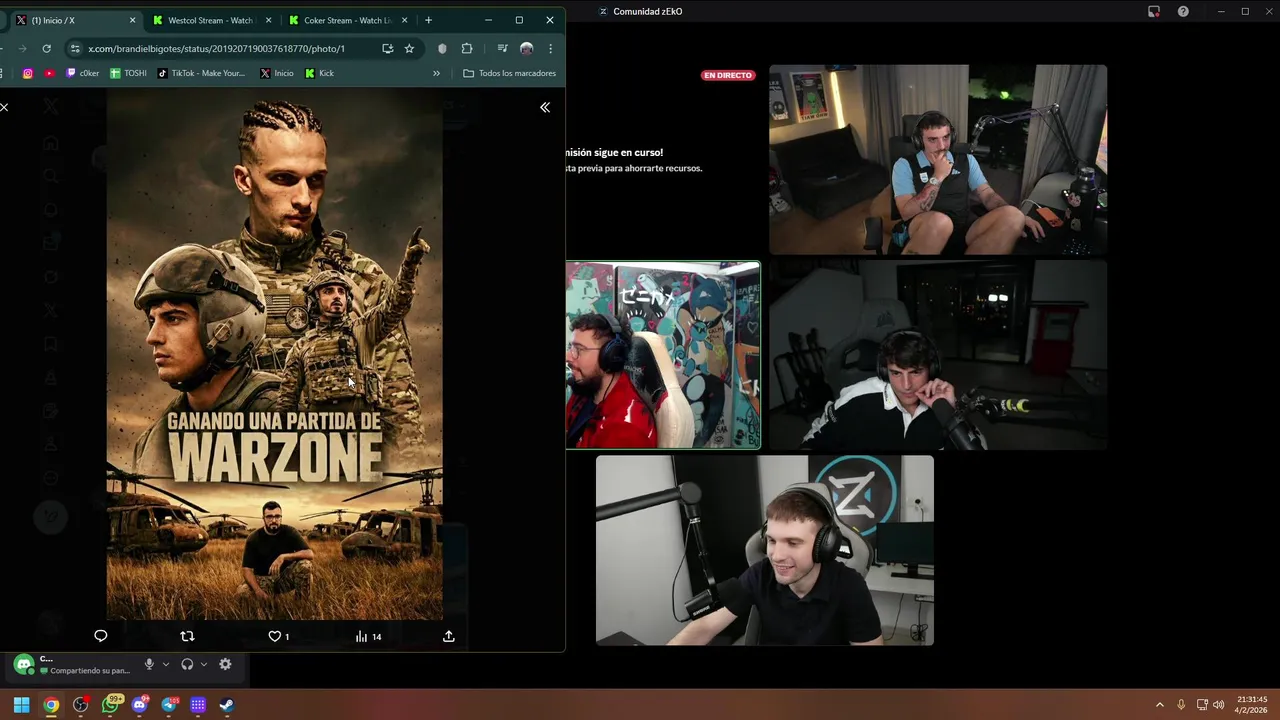
Task: Open the taskbar clock showing 21:31:45
Action: 1252,705
